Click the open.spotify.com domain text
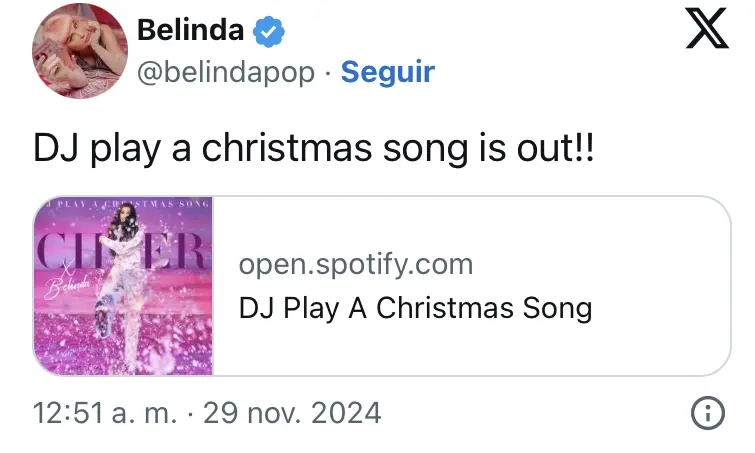 355,265
